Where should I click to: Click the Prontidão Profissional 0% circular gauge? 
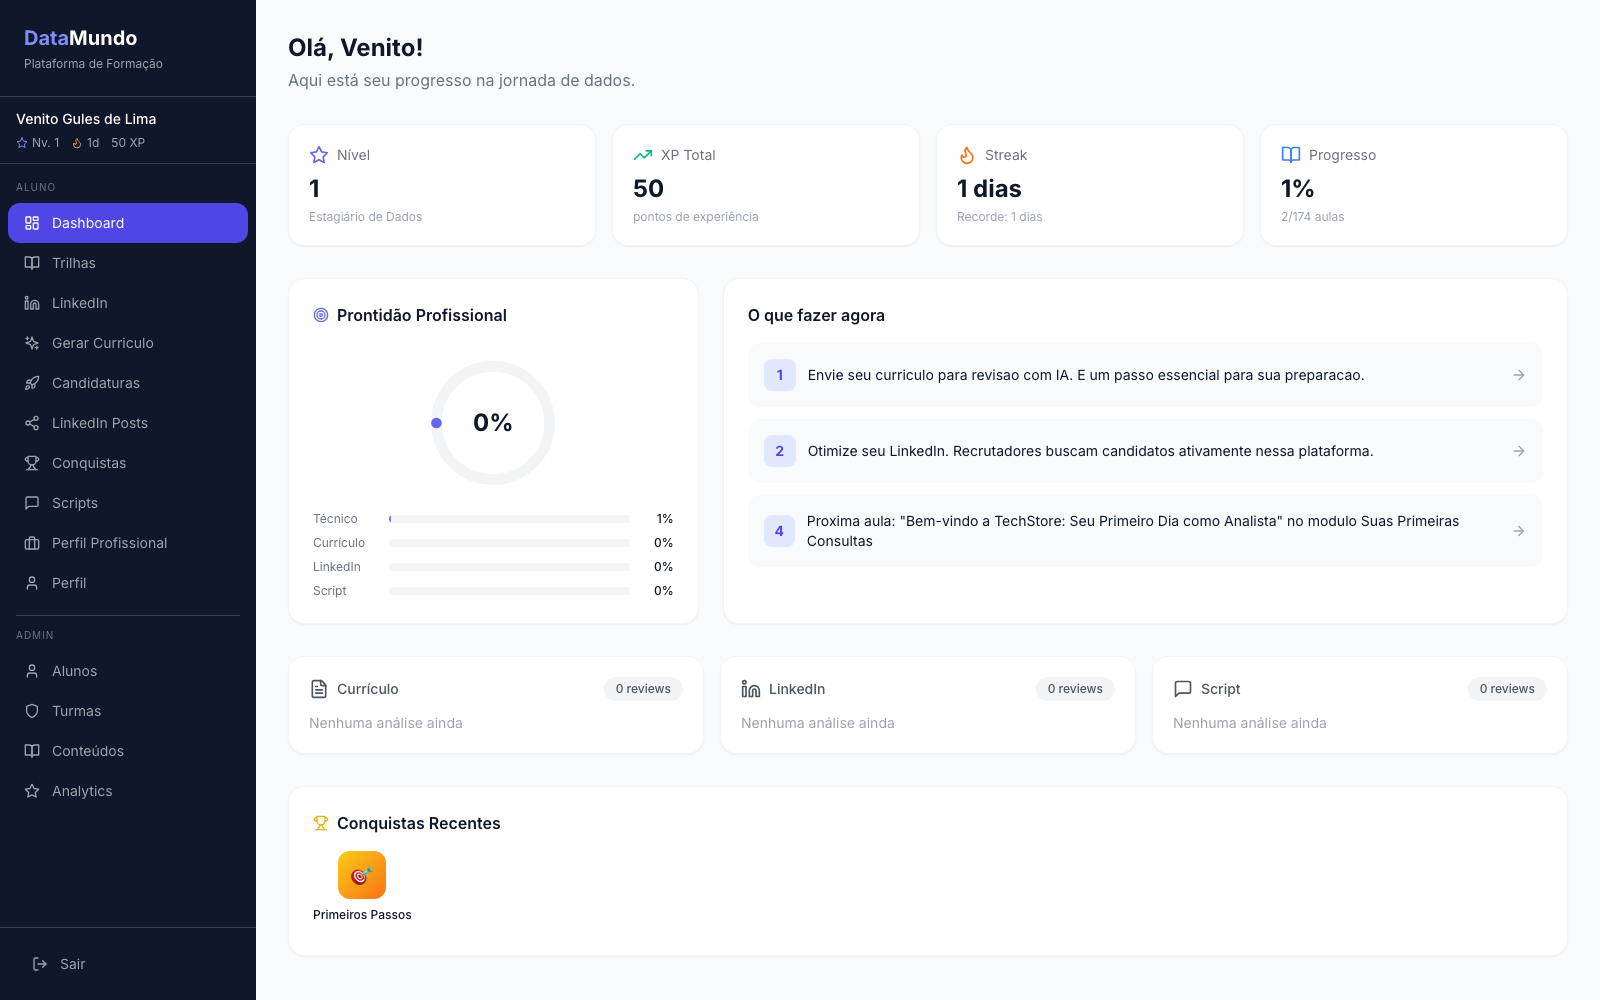coord(493,423)
